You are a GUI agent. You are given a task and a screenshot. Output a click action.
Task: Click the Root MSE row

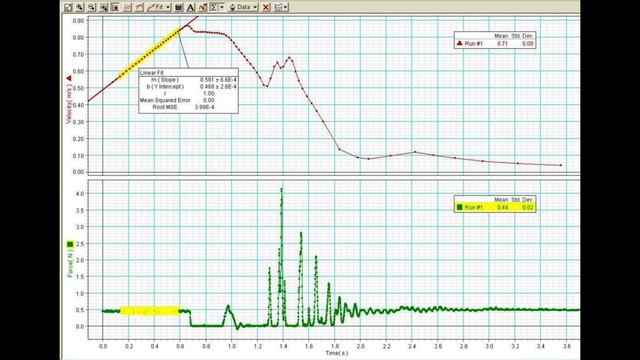click(189, 107)
